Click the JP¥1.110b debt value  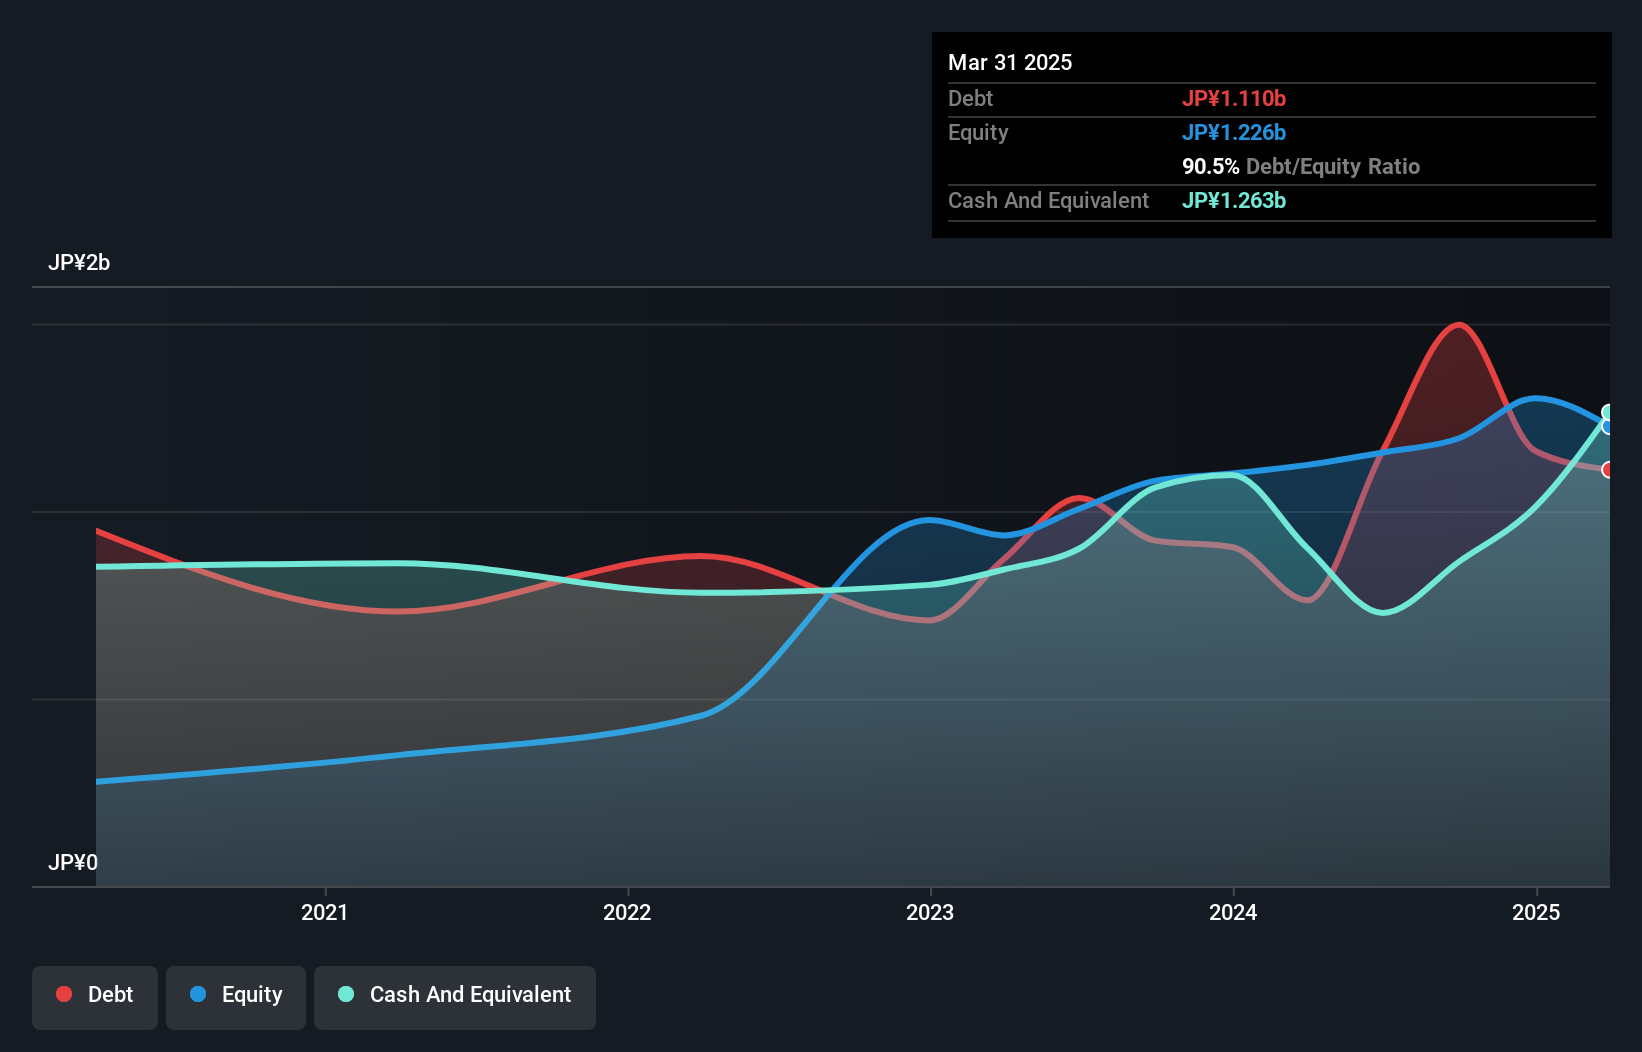1234,98
